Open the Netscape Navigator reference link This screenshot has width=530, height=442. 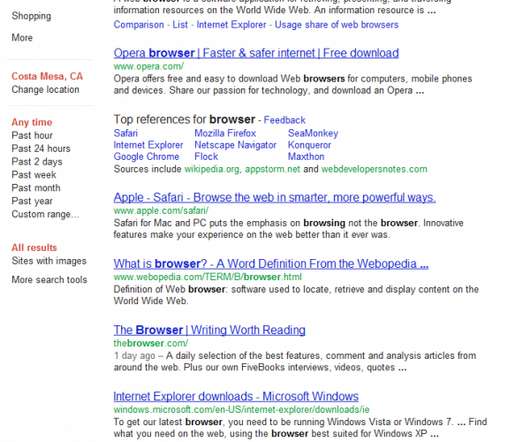(x=235, y=145)
